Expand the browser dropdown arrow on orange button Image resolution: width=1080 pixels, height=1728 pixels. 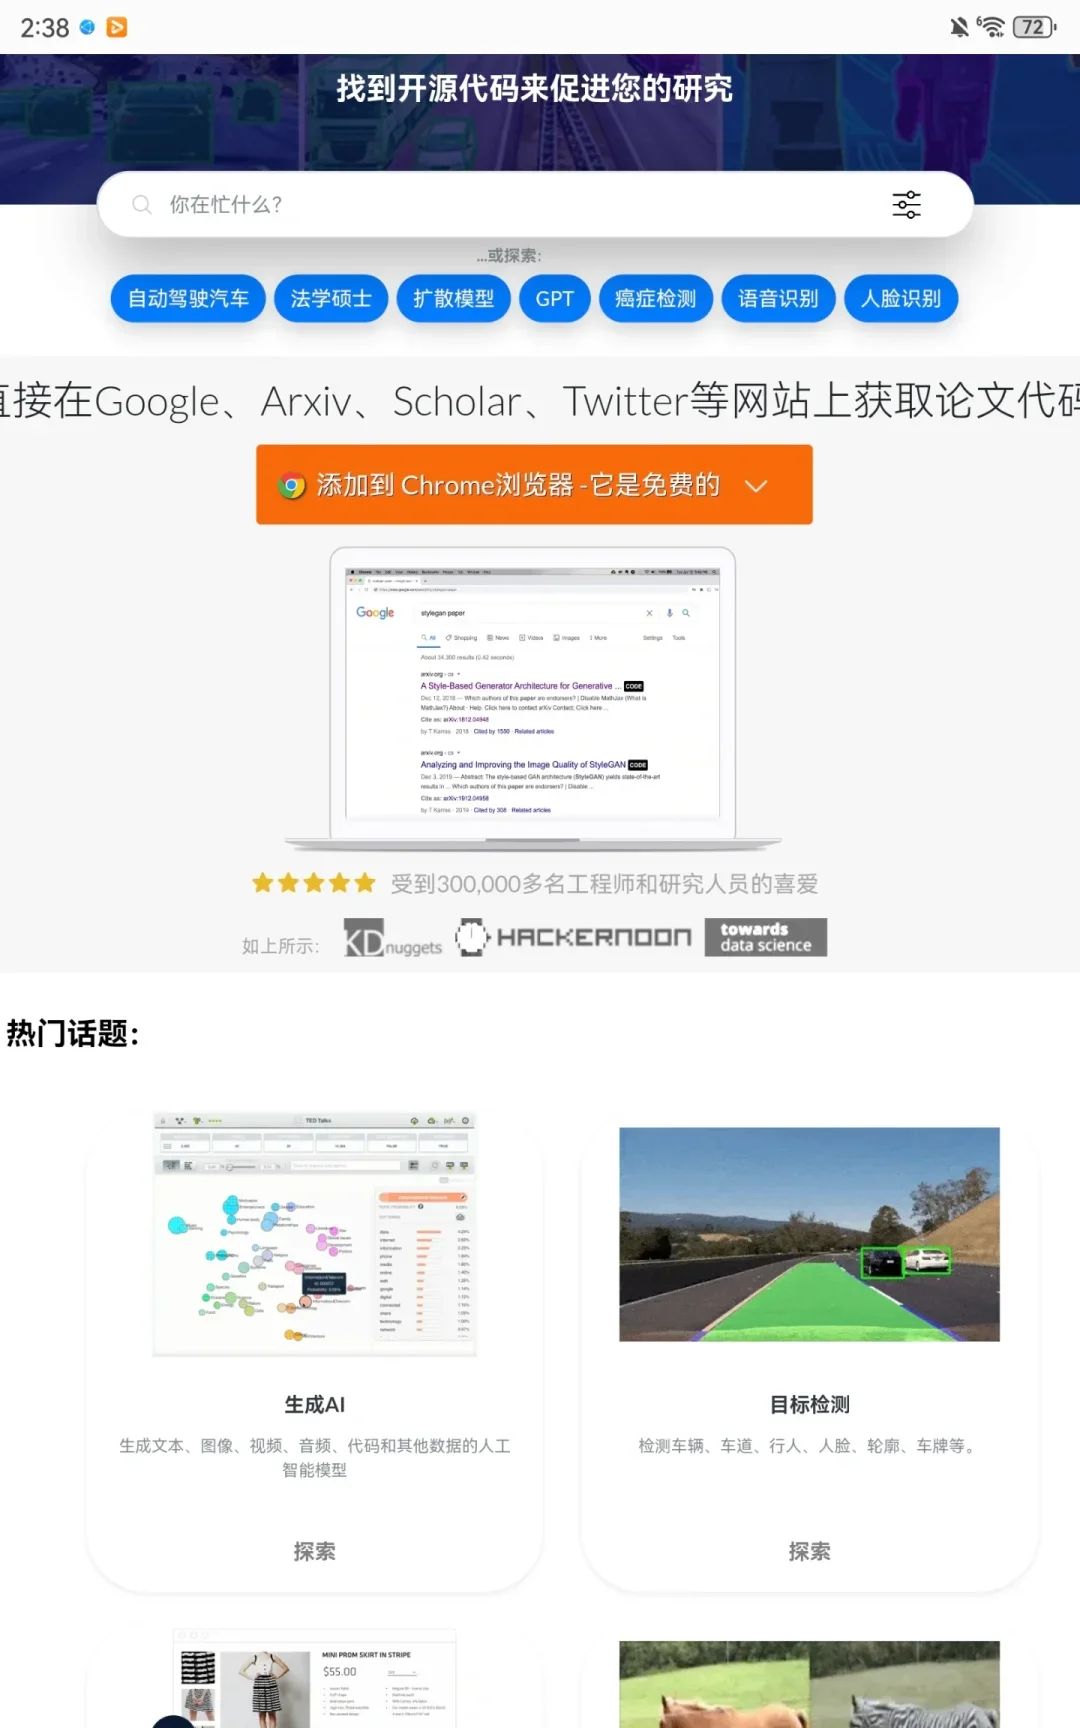point(757,486)
